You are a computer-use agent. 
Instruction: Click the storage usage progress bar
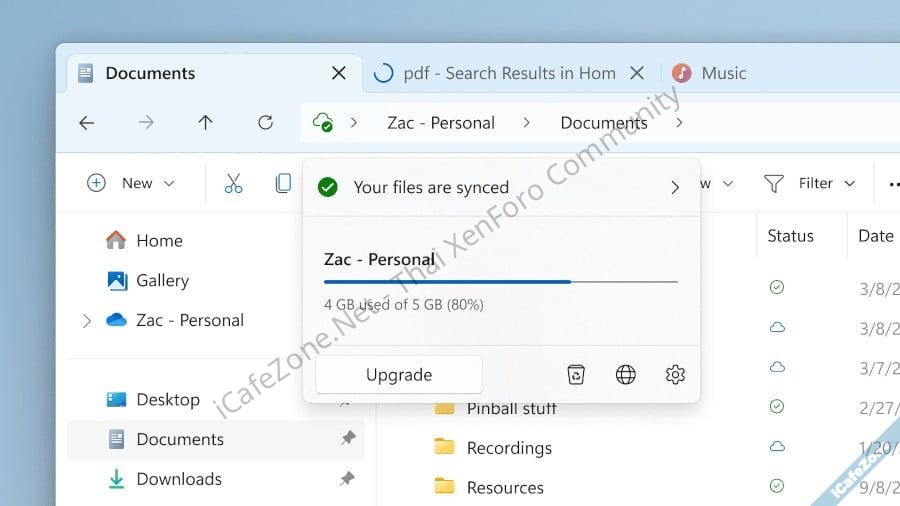(x=500, y=282)
